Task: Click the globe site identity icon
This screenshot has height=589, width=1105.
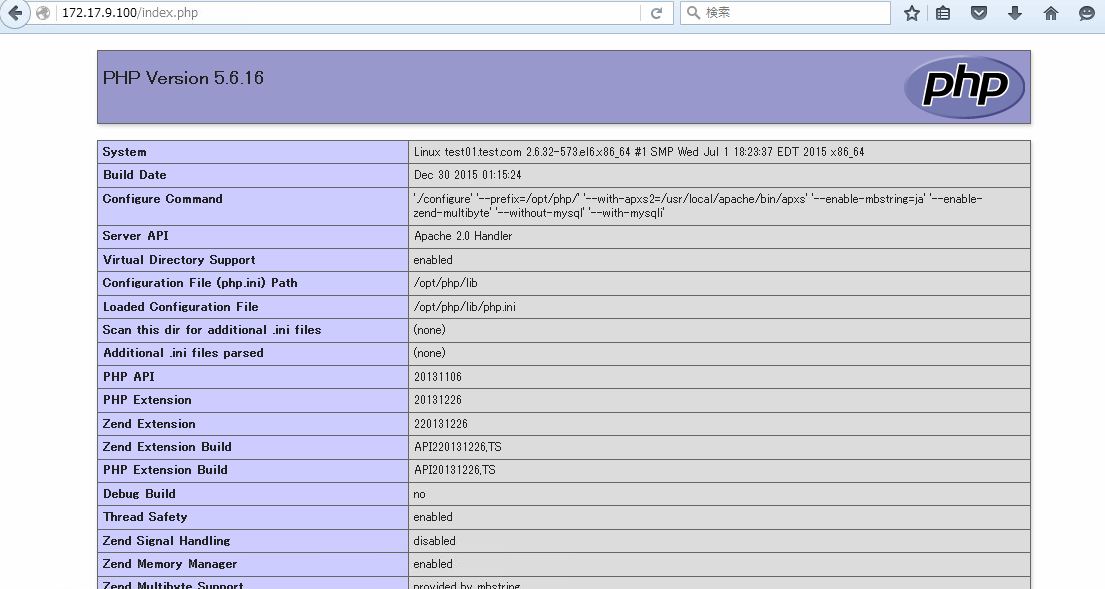Action: [x=43, y=13]
